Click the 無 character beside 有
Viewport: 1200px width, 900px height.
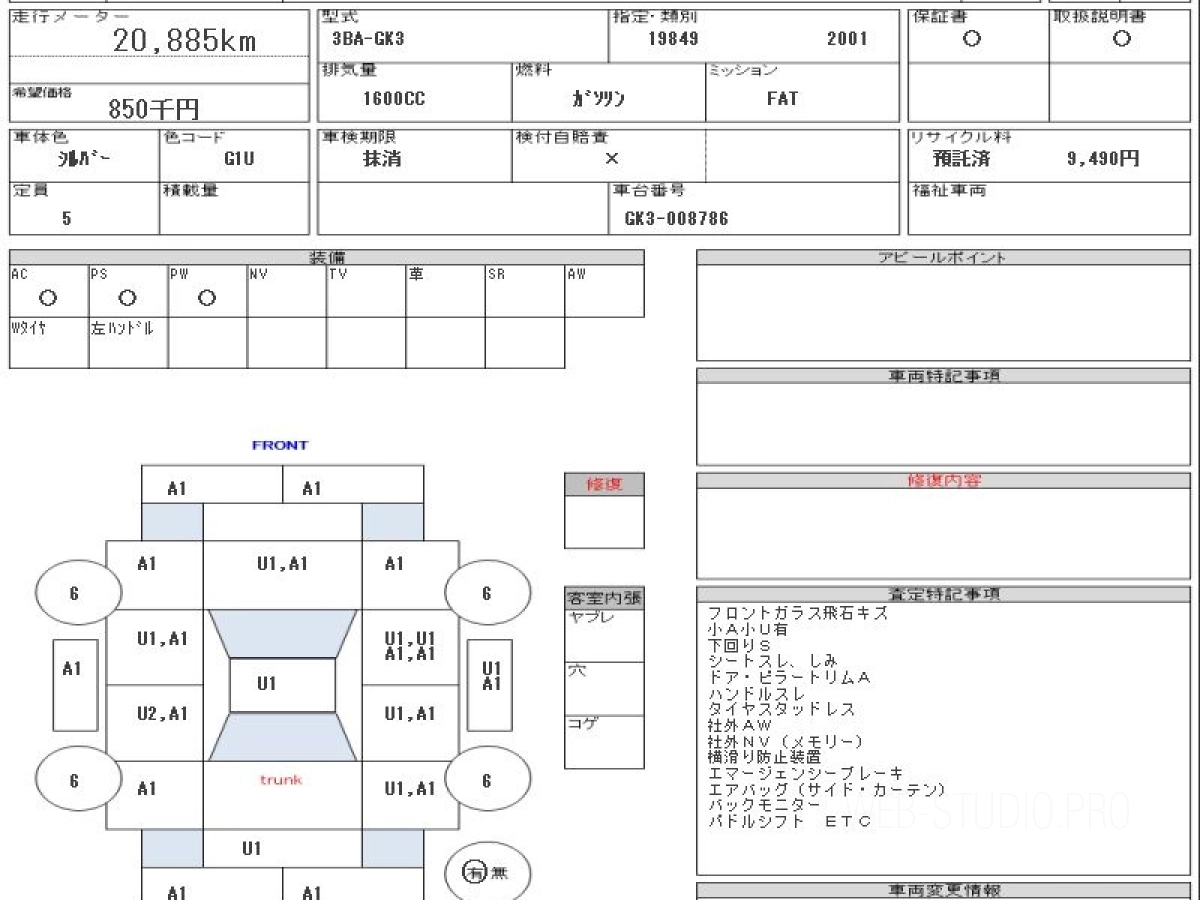tap(499, 872)
